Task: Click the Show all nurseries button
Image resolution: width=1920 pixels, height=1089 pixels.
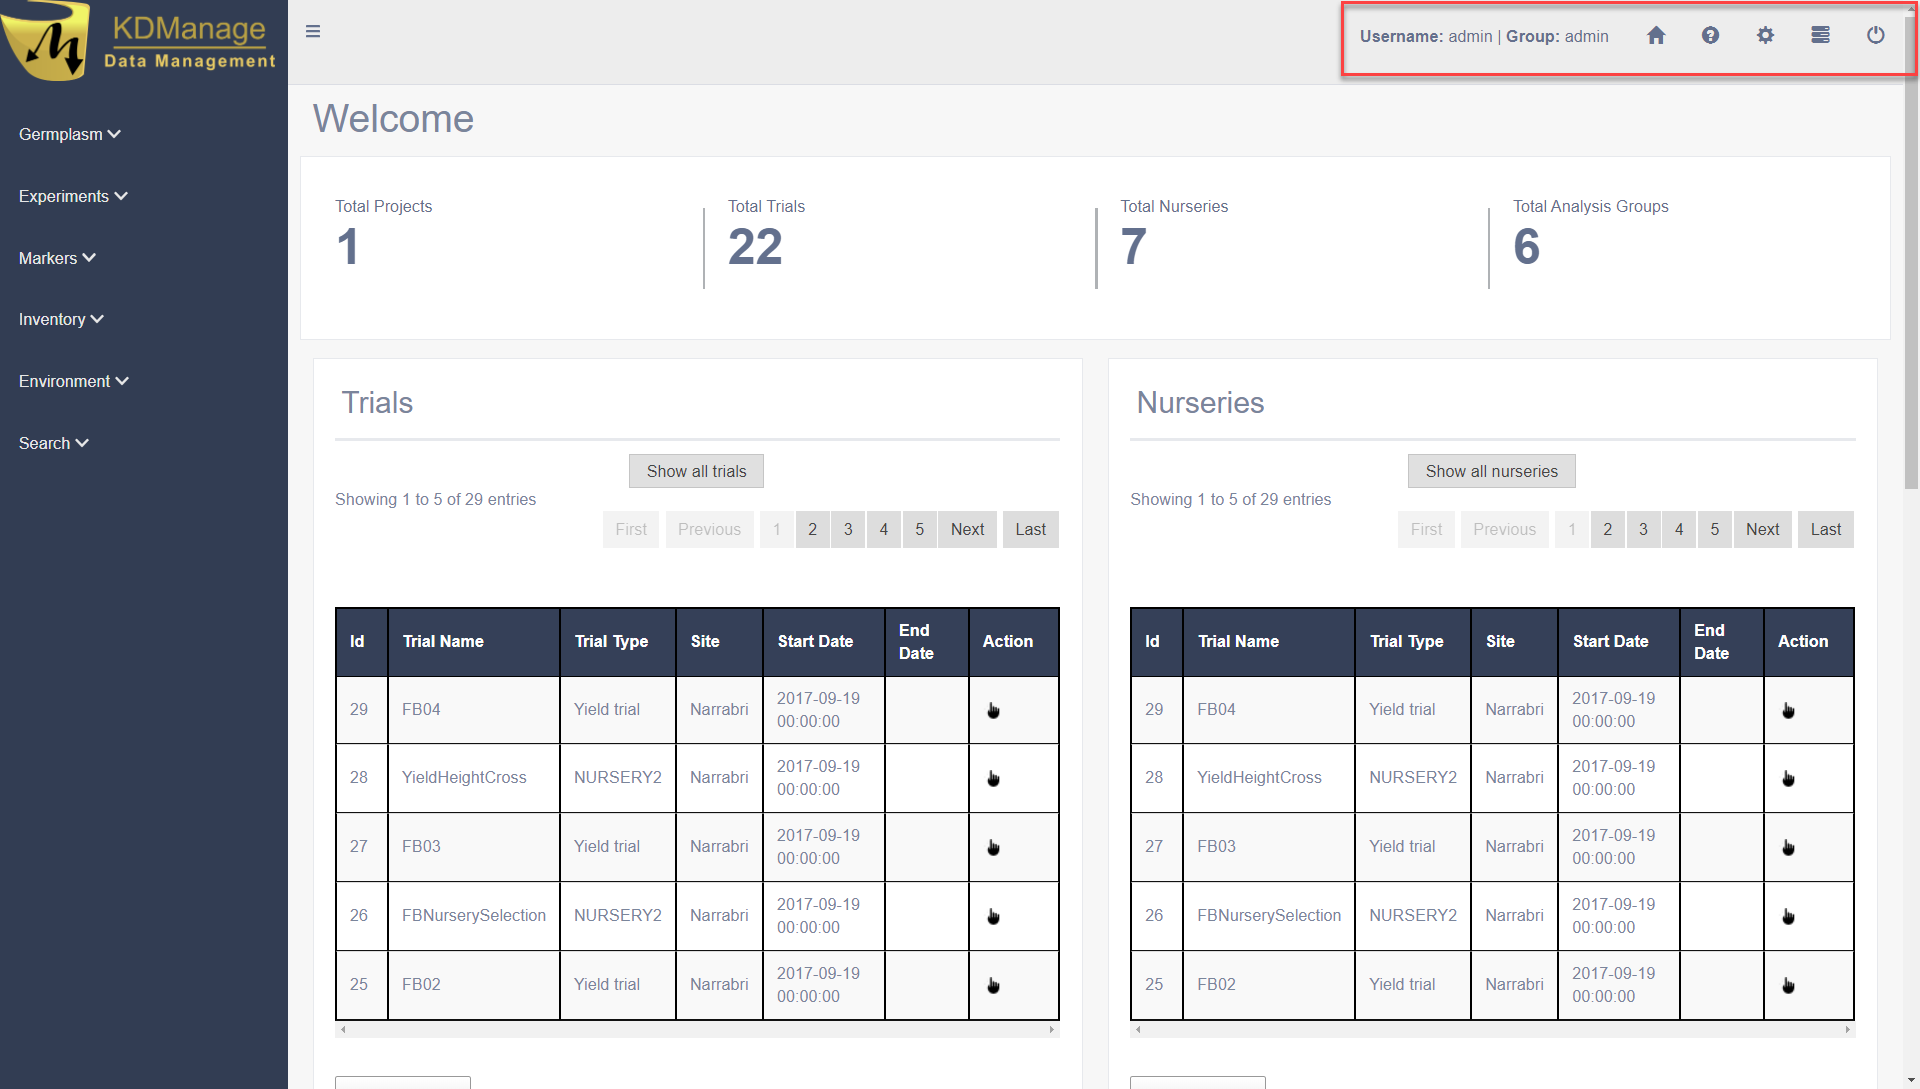Action: (1491, 471)
